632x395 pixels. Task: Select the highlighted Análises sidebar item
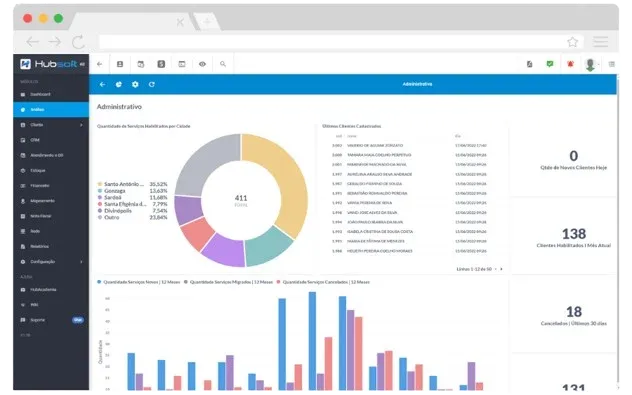51,110
